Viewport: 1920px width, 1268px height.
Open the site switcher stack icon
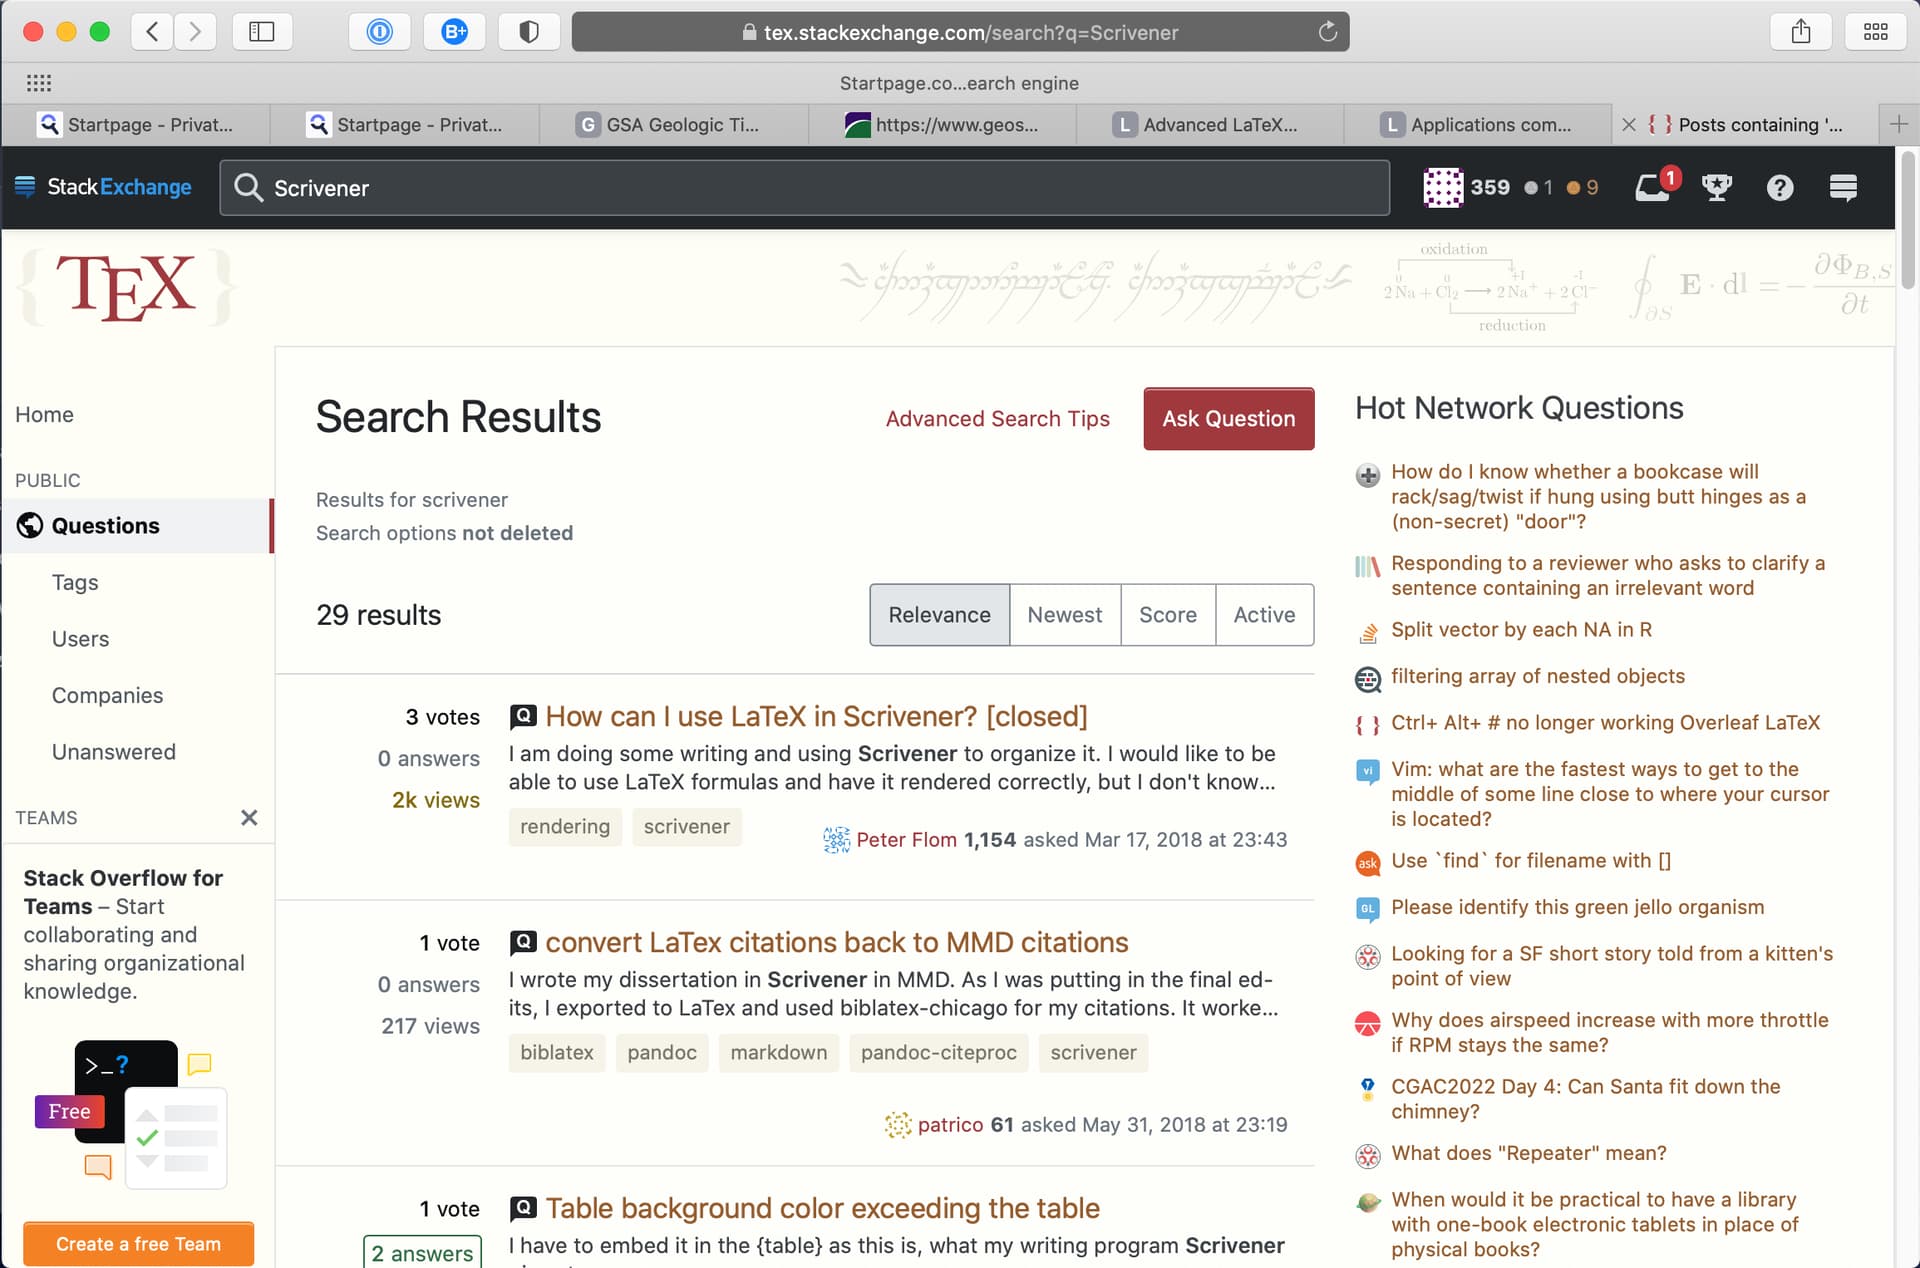coord(1843,187)
